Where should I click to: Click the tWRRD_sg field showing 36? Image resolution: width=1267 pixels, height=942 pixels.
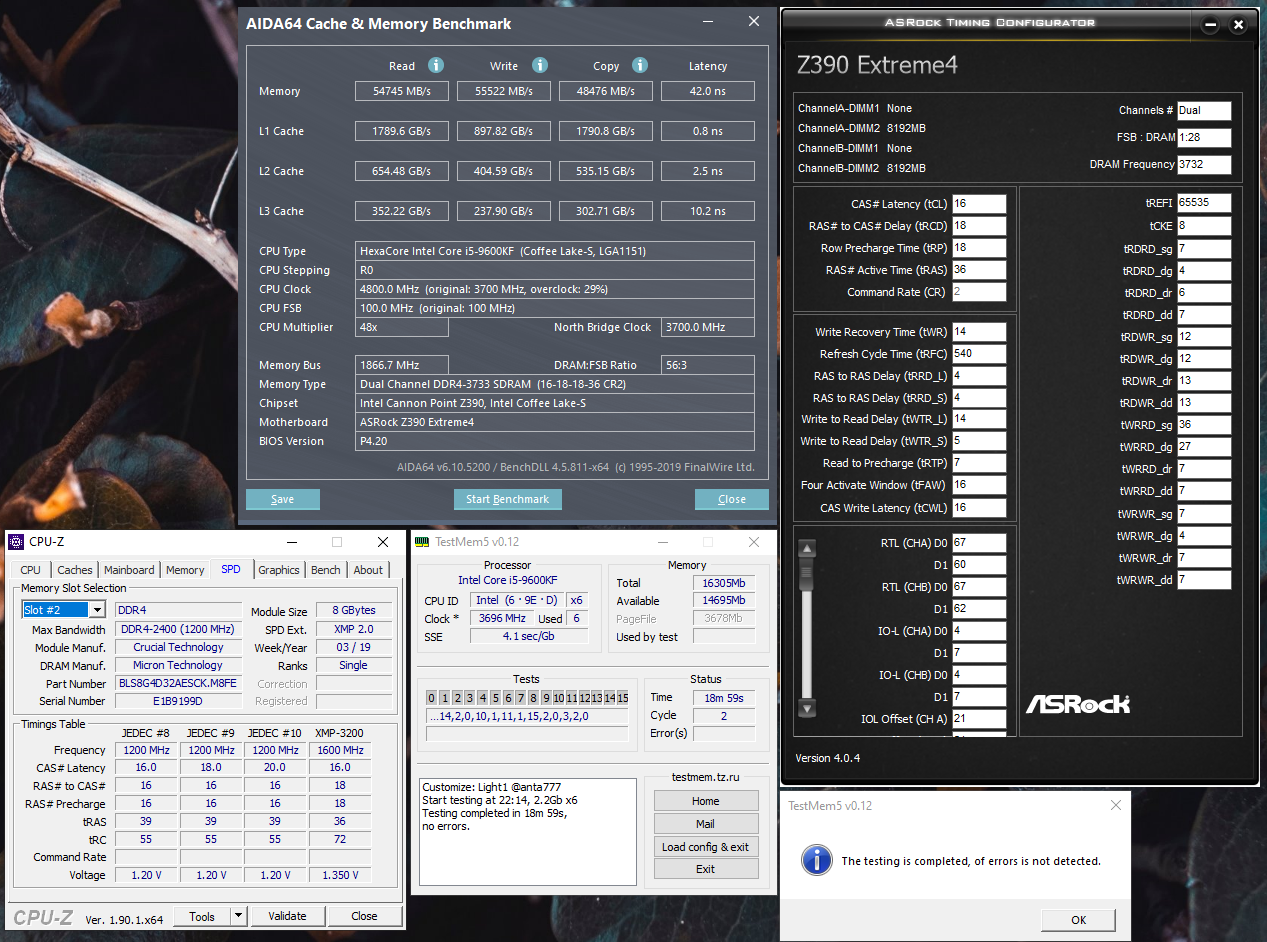(x=1204, y=425)
